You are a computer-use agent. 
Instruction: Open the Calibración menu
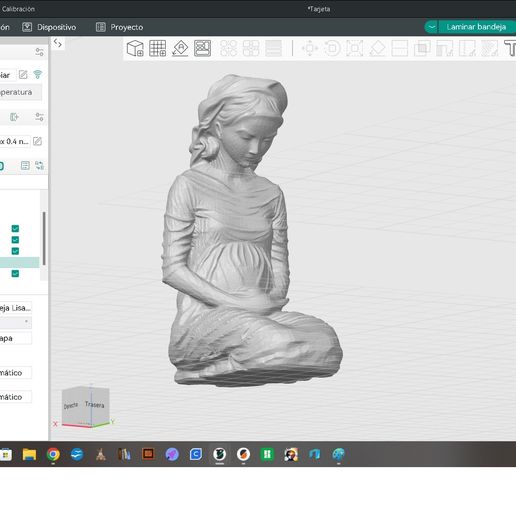coord(18,9)
